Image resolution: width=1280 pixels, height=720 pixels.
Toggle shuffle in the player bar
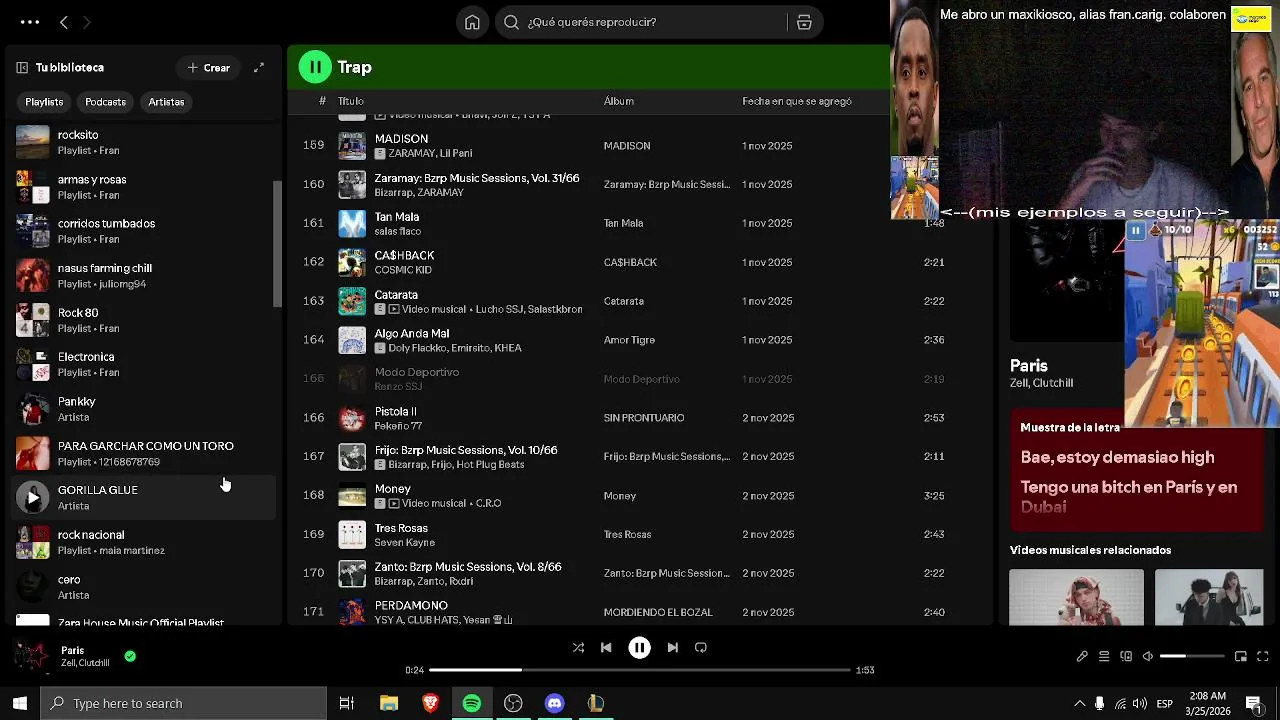(x=578, y=648)
